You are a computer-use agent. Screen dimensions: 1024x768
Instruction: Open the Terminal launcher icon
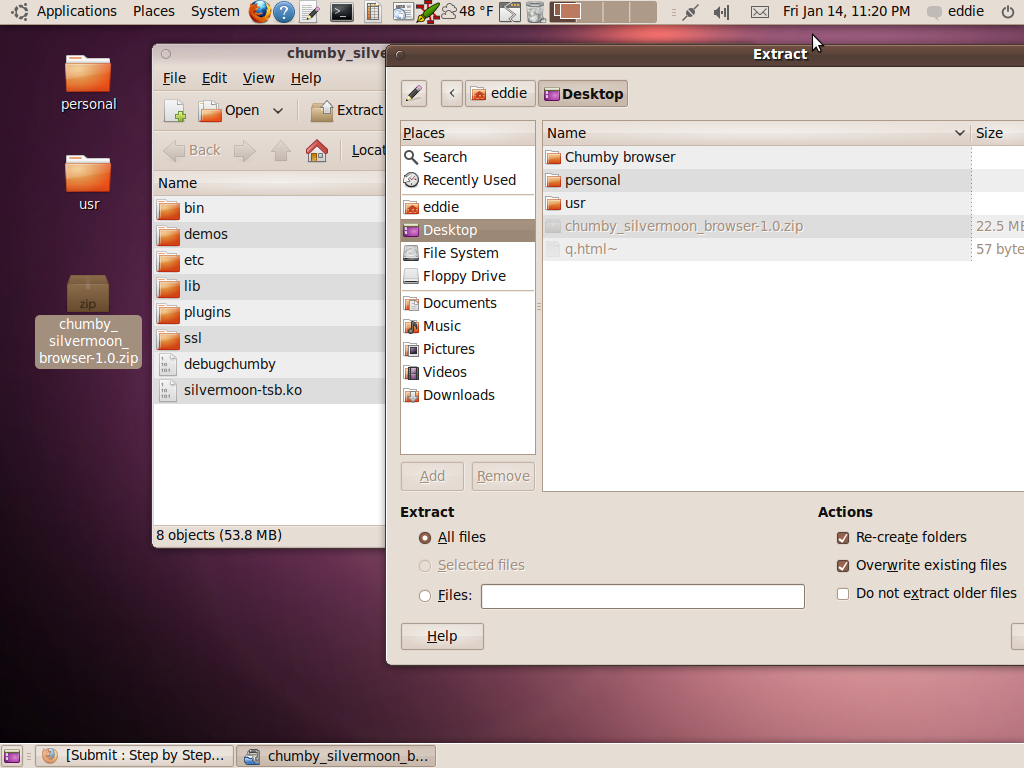342,12
